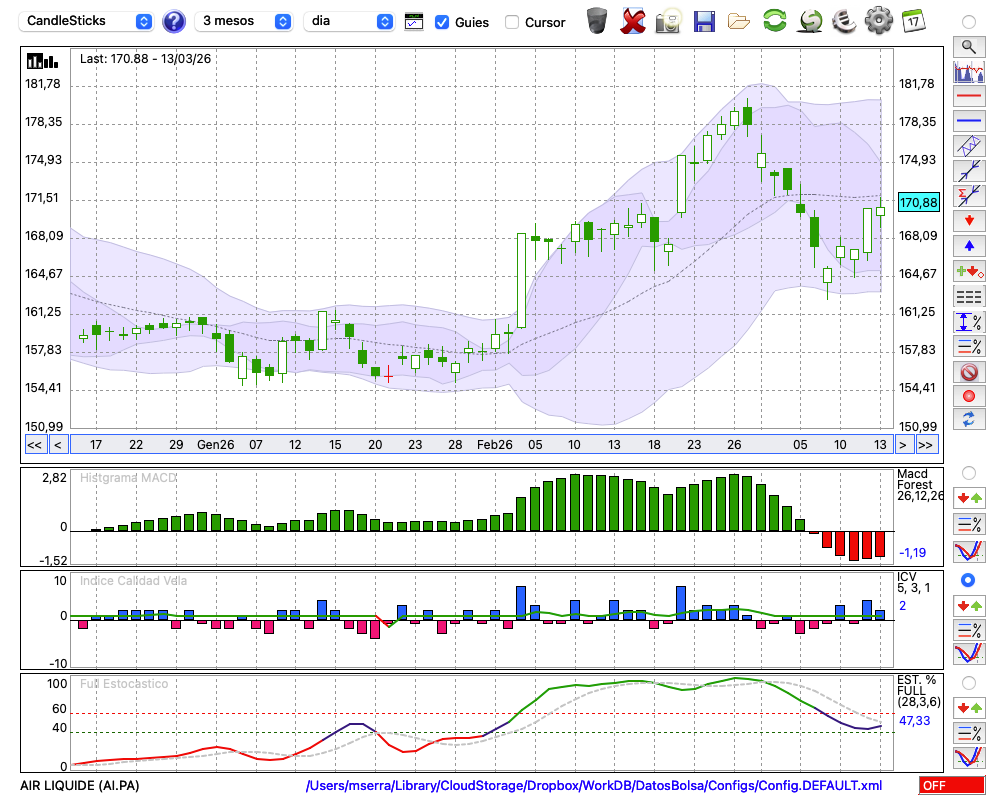Open settings with the gear icon
1000x800 pixels.
[x=878, y=21]
